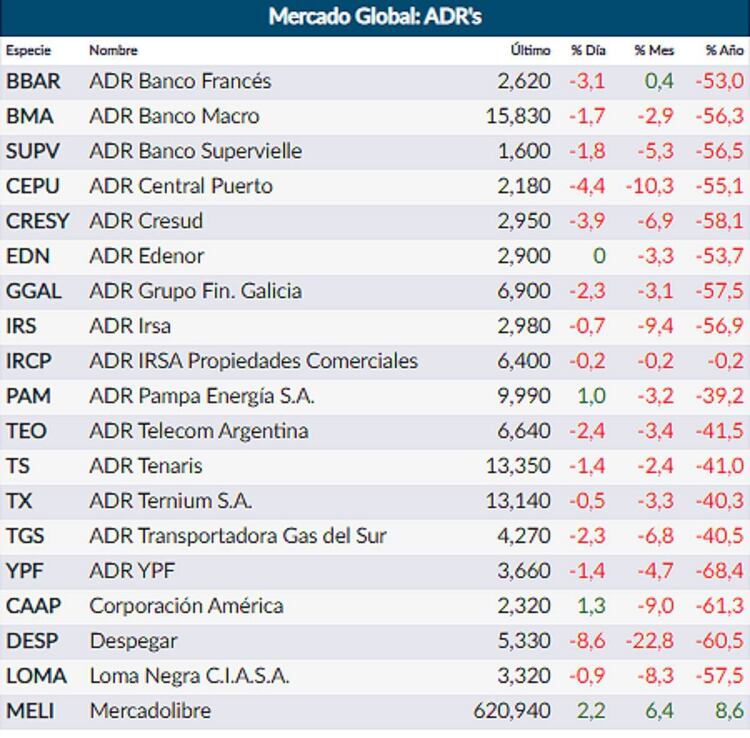
Task: Sort by the Nombre column header
Action: click(x=113, y=50)
